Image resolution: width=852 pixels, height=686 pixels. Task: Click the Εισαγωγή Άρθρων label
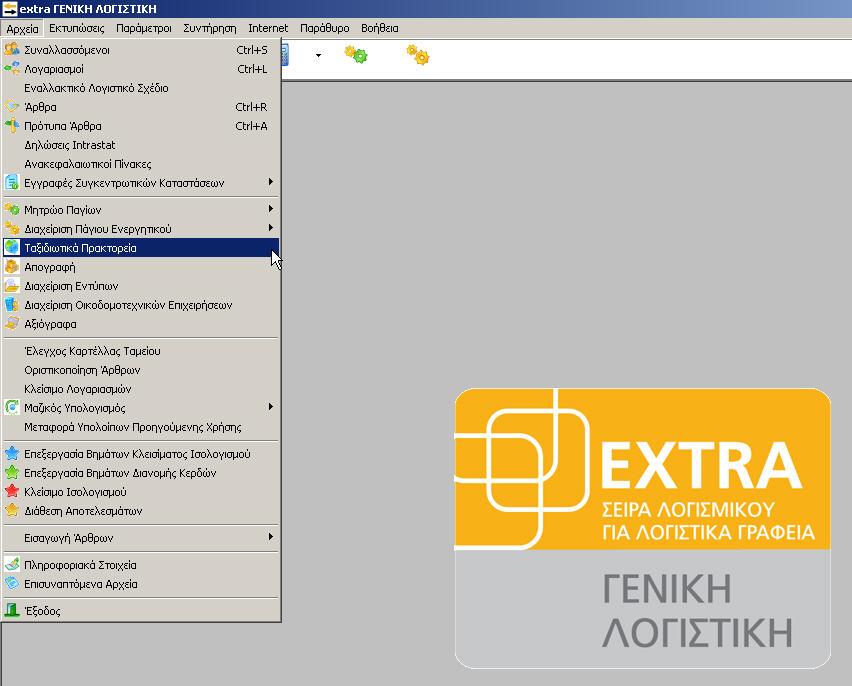(x=69, y=538)
